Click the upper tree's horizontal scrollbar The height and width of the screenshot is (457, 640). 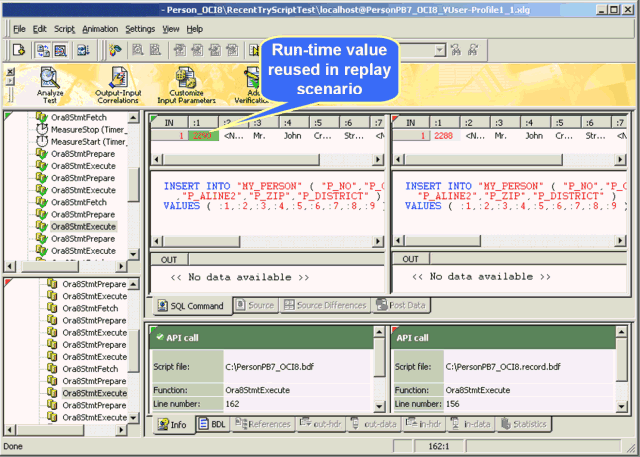coord(70,267)
